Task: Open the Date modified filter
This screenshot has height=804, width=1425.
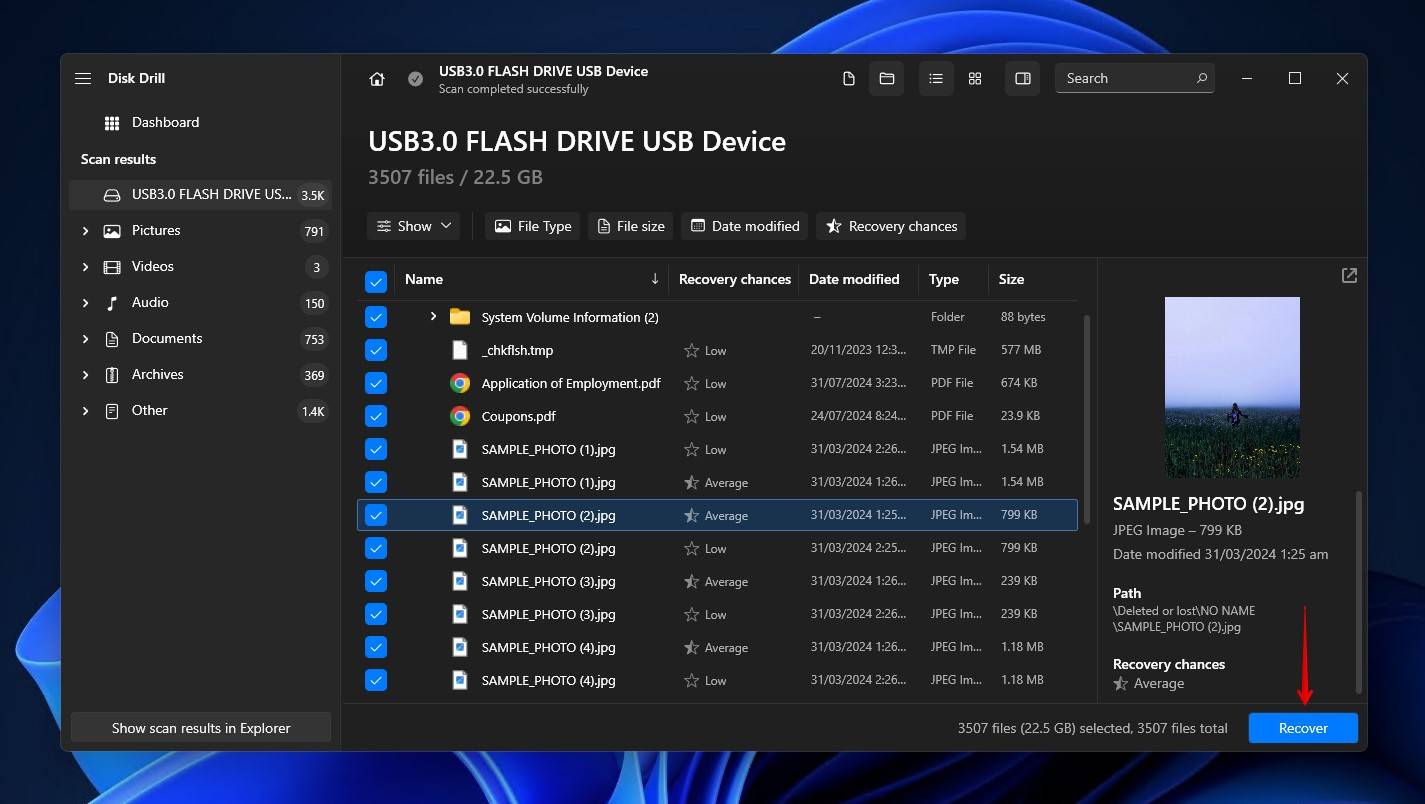Action: [745, 226]
